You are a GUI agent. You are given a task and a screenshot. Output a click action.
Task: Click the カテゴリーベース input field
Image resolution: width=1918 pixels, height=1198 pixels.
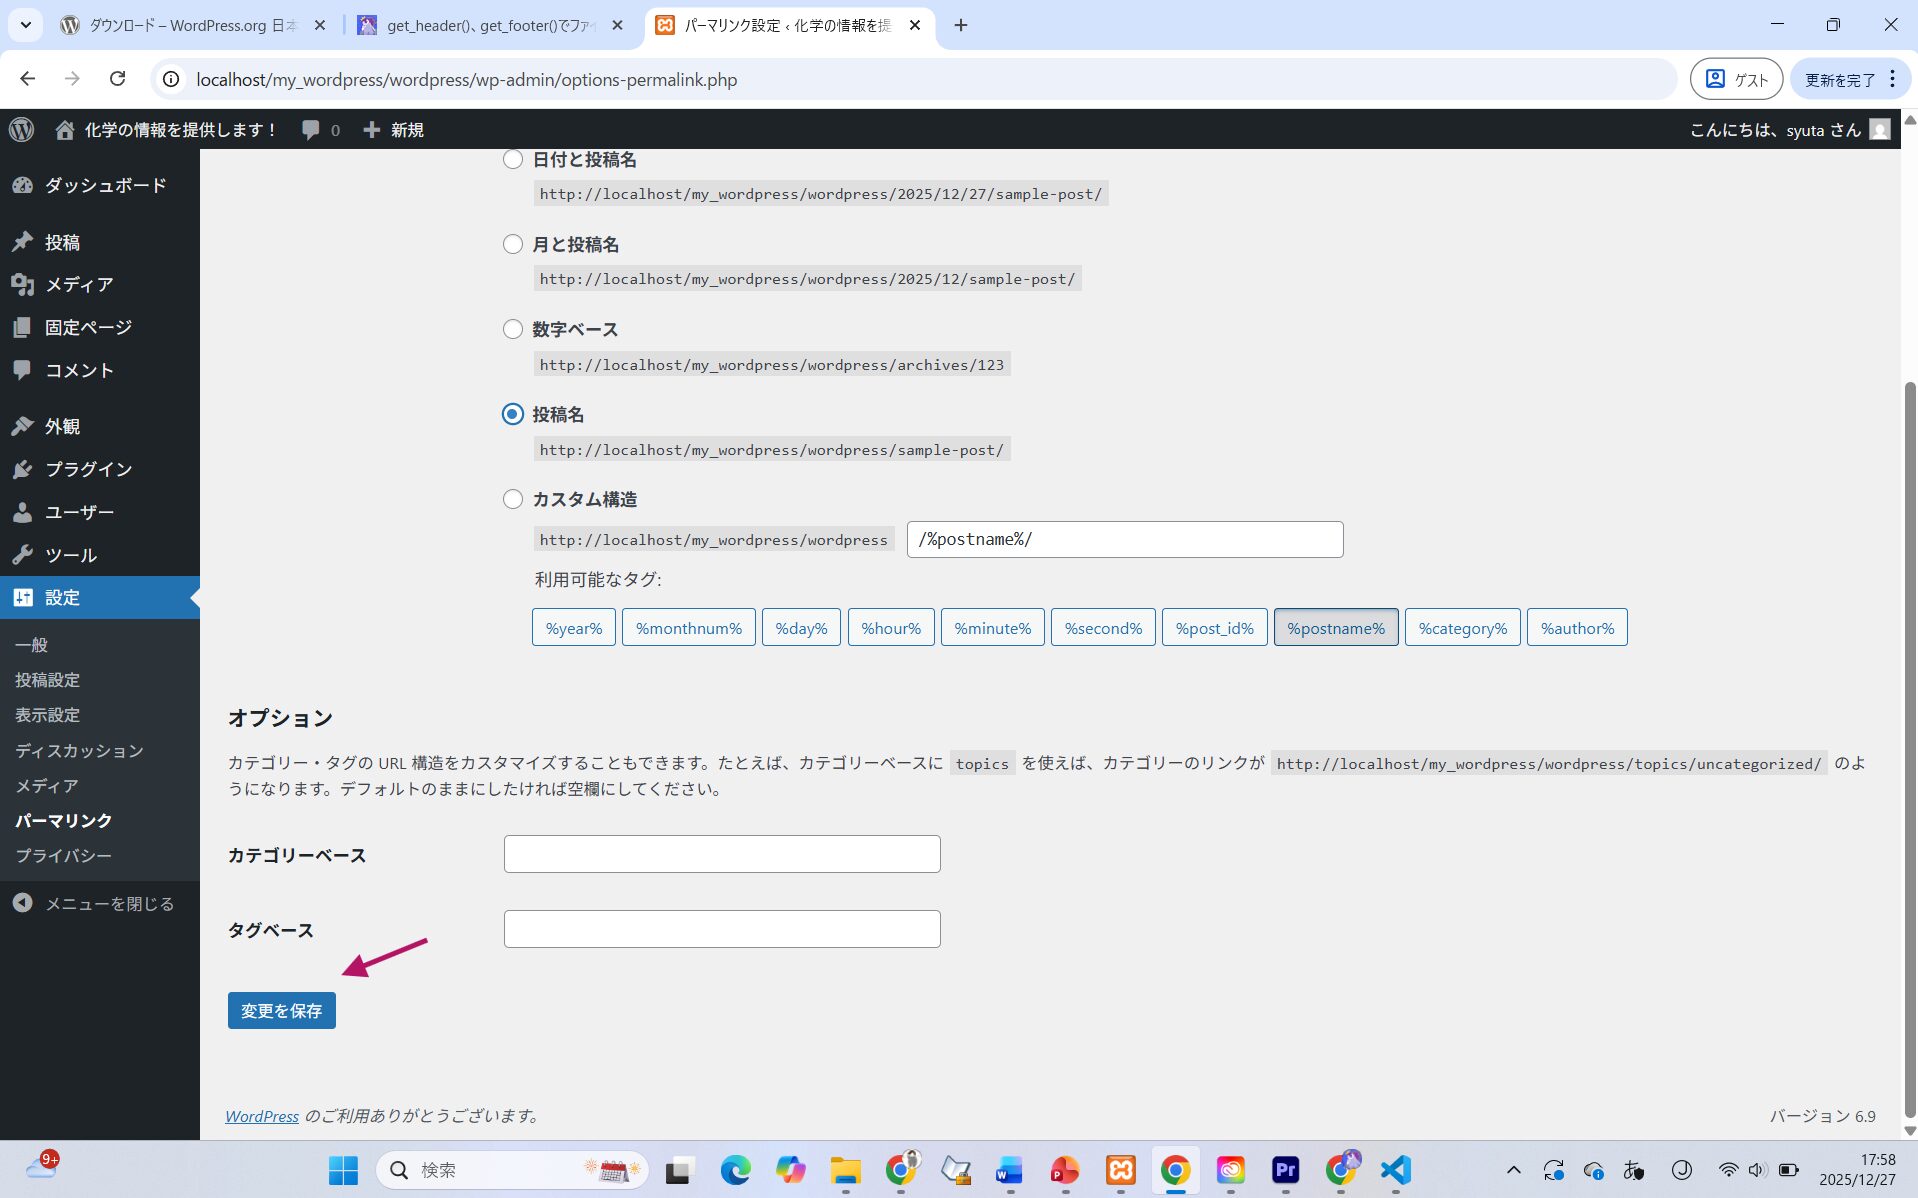coord(721,854)
